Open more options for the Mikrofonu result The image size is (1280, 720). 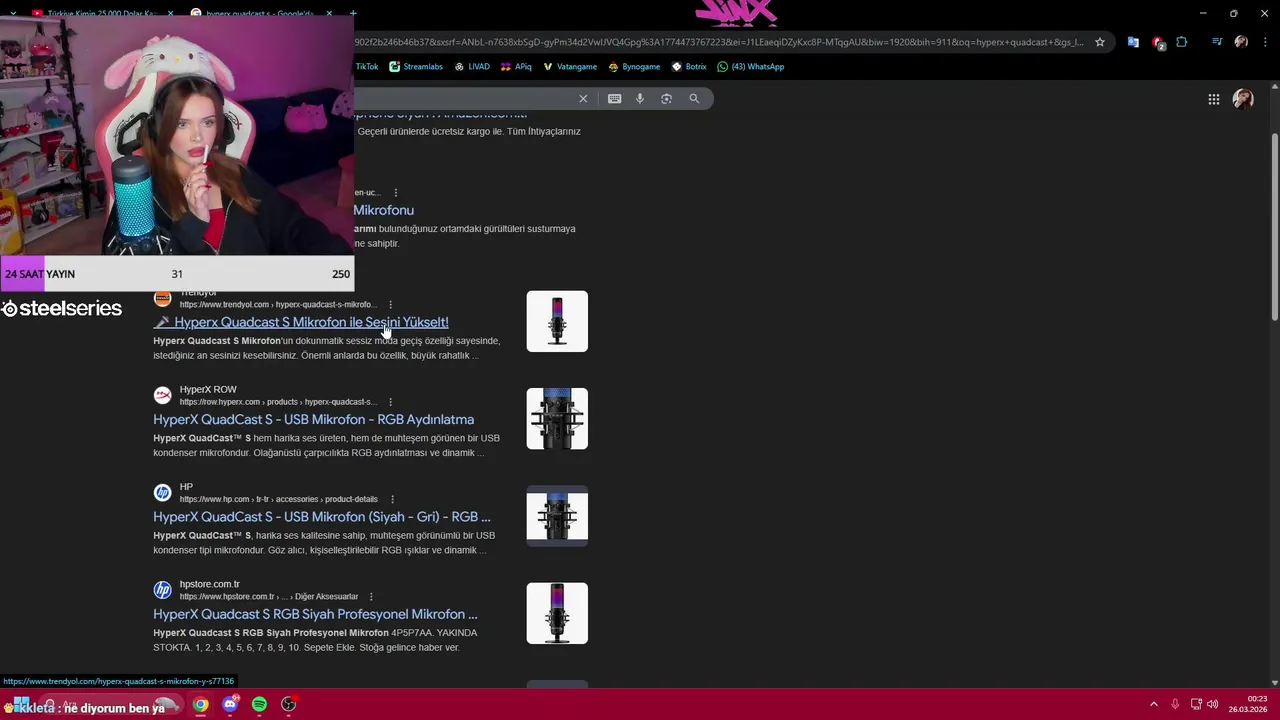point(396,192)
